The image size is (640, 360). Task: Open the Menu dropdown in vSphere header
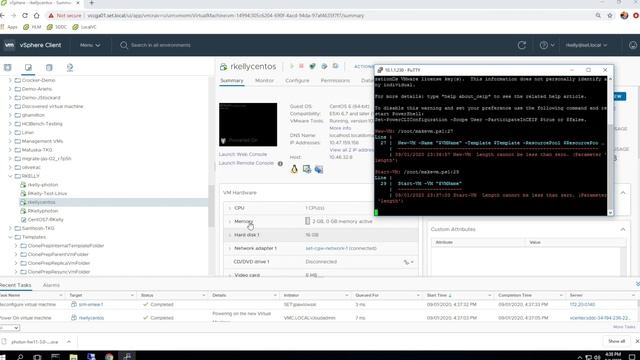point(90,45)
